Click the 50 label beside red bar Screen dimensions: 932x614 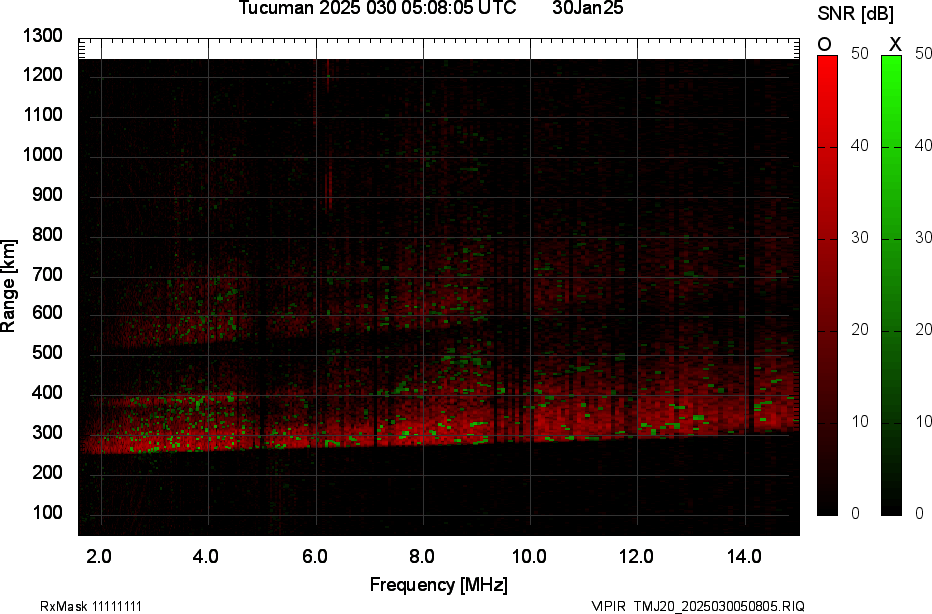859,54
